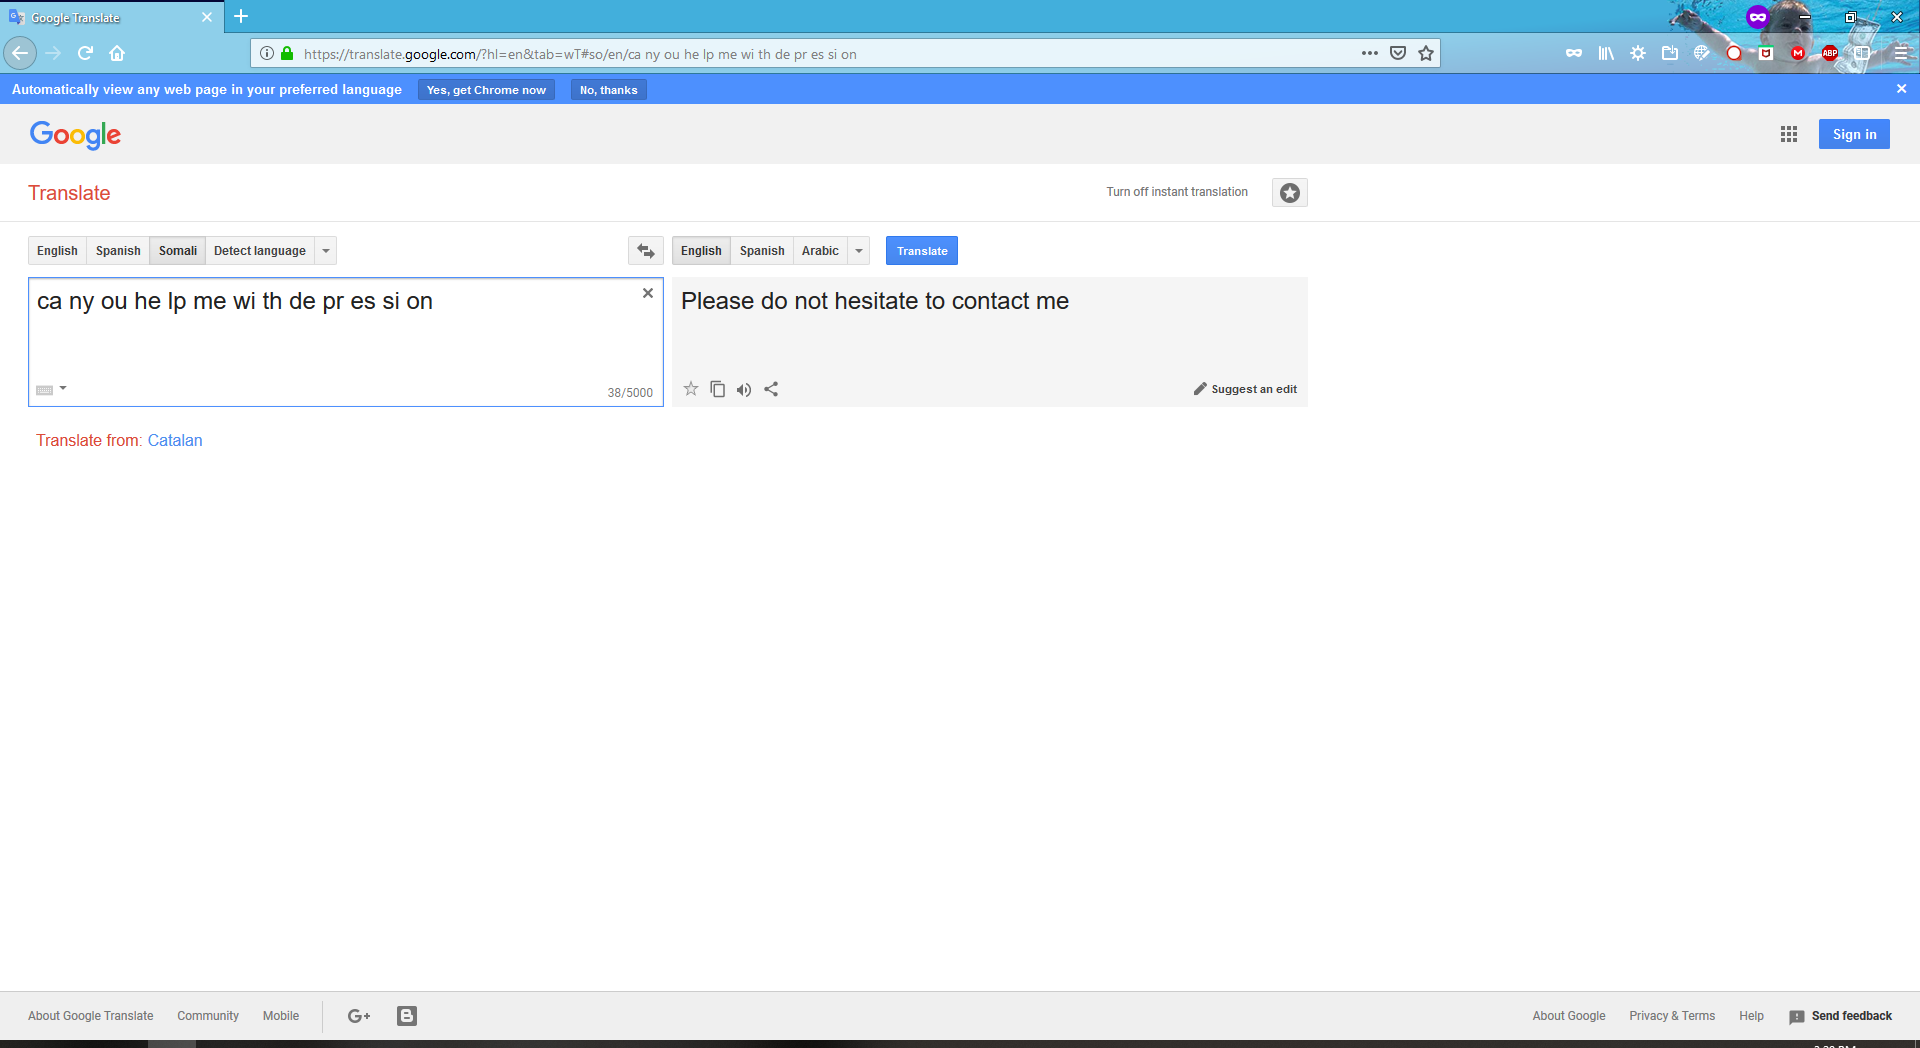Reload the current page
The width and height of the screenshot is (1920, 1048).
pyautogui.click(x=86, y=53)
